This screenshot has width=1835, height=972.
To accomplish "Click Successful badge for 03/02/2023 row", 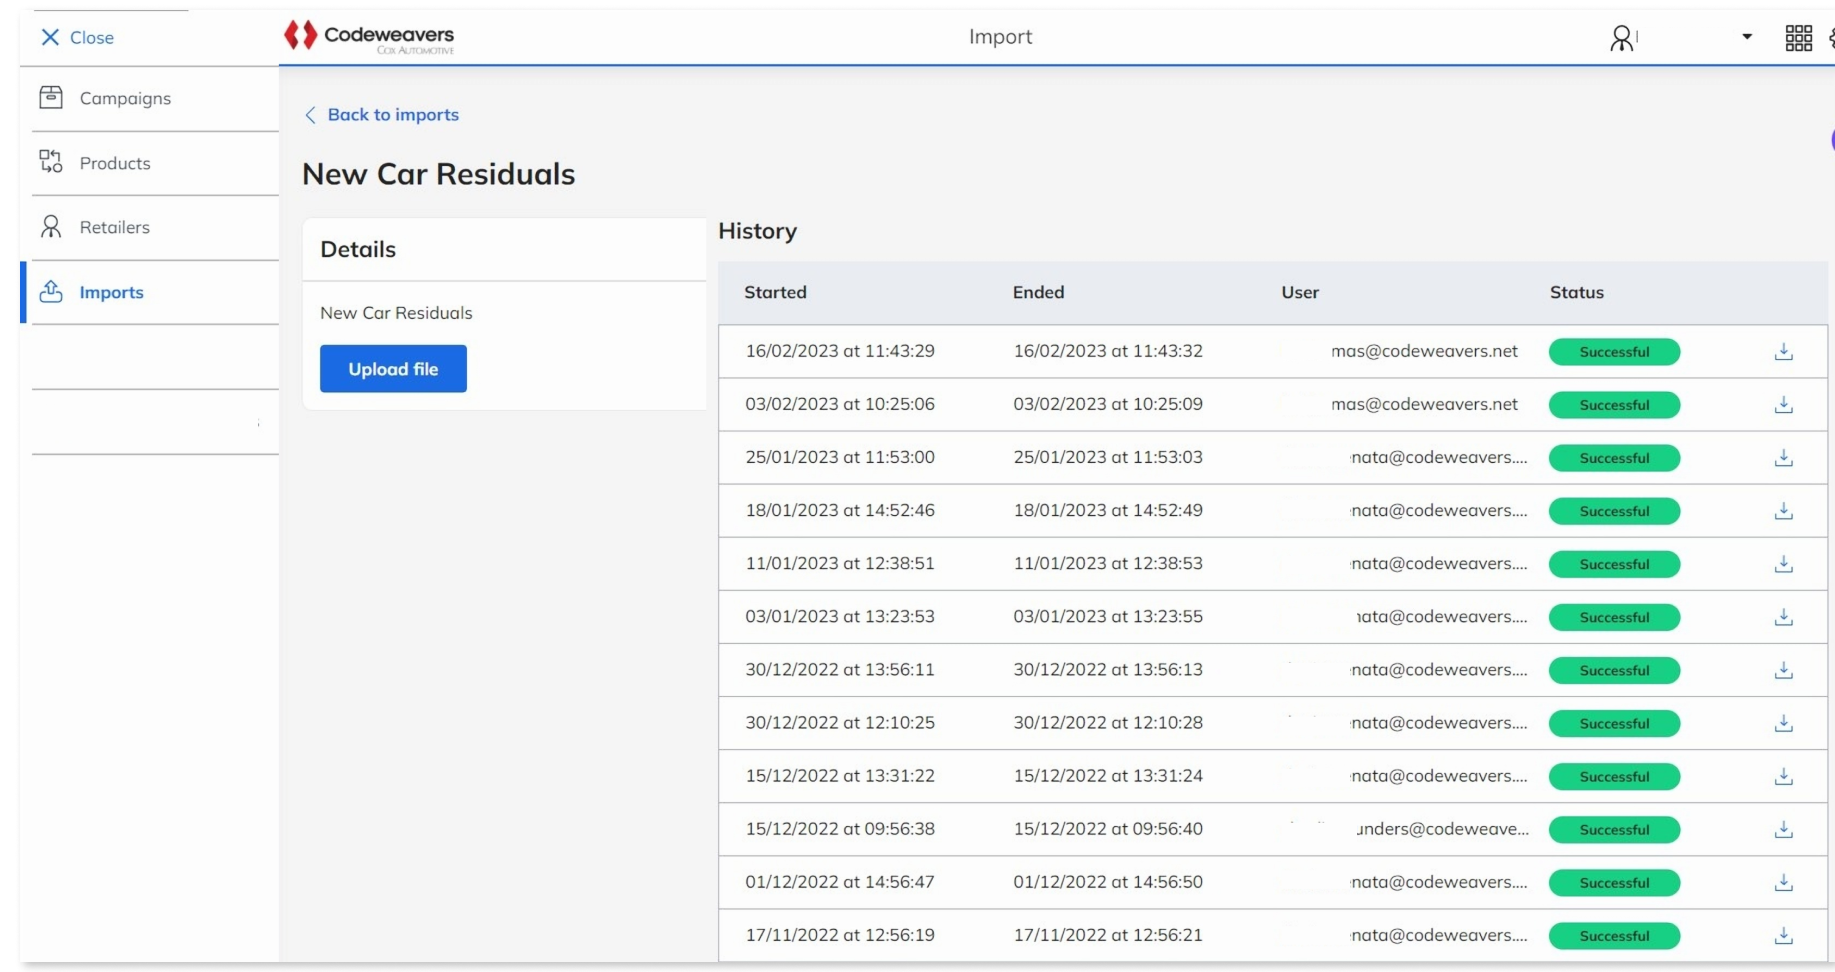I will (x=1614, y=405).
